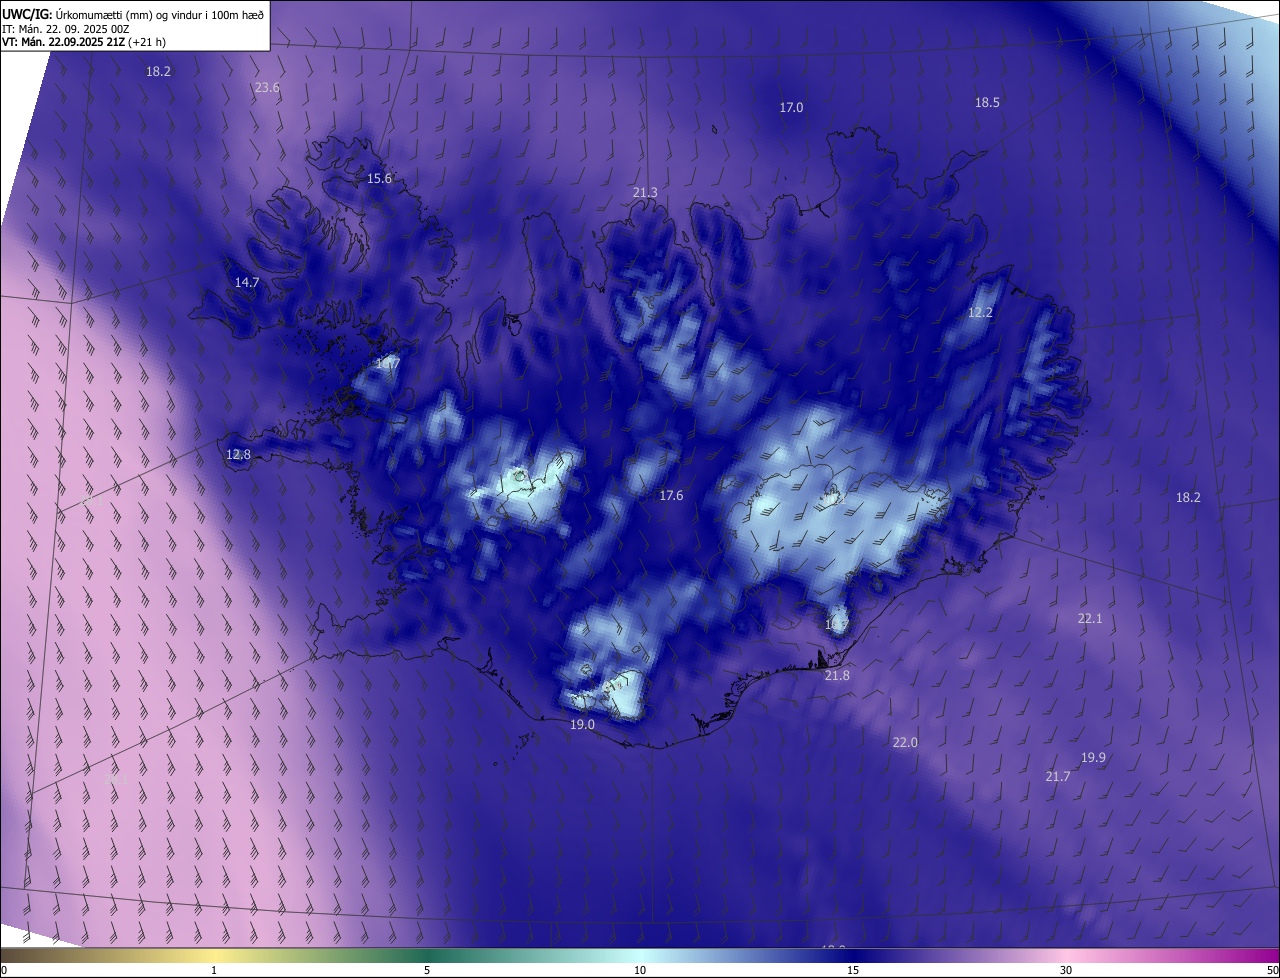Click the 22.0 value label
Screen dimensions: 1280x978
[905, 743]
